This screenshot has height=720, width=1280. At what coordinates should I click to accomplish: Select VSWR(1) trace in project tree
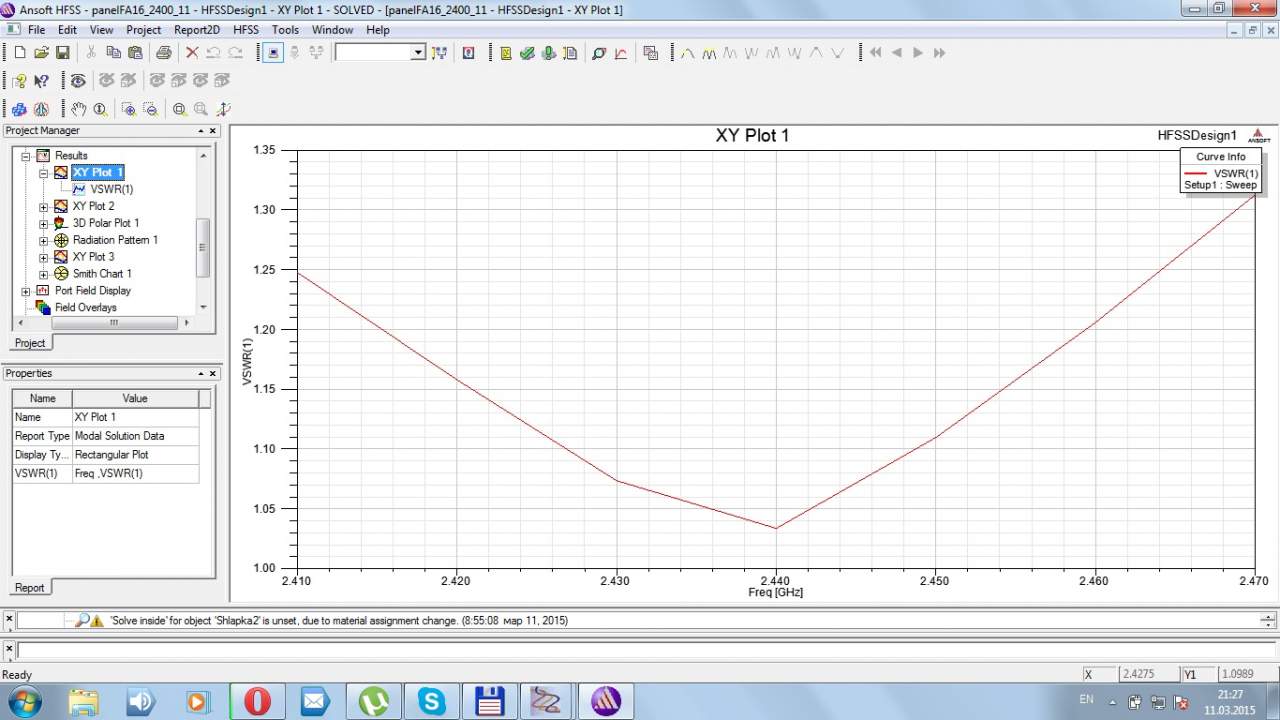[x=111, y=189]
